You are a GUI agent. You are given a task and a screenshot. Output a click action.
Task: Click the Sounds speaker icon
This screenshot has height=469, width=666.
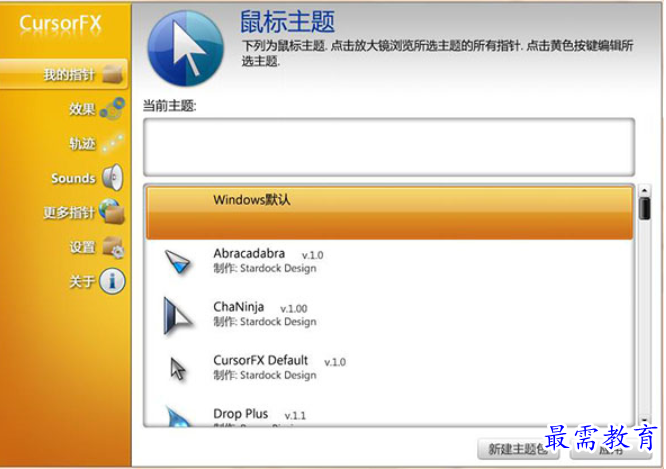(x=113, y=177)
